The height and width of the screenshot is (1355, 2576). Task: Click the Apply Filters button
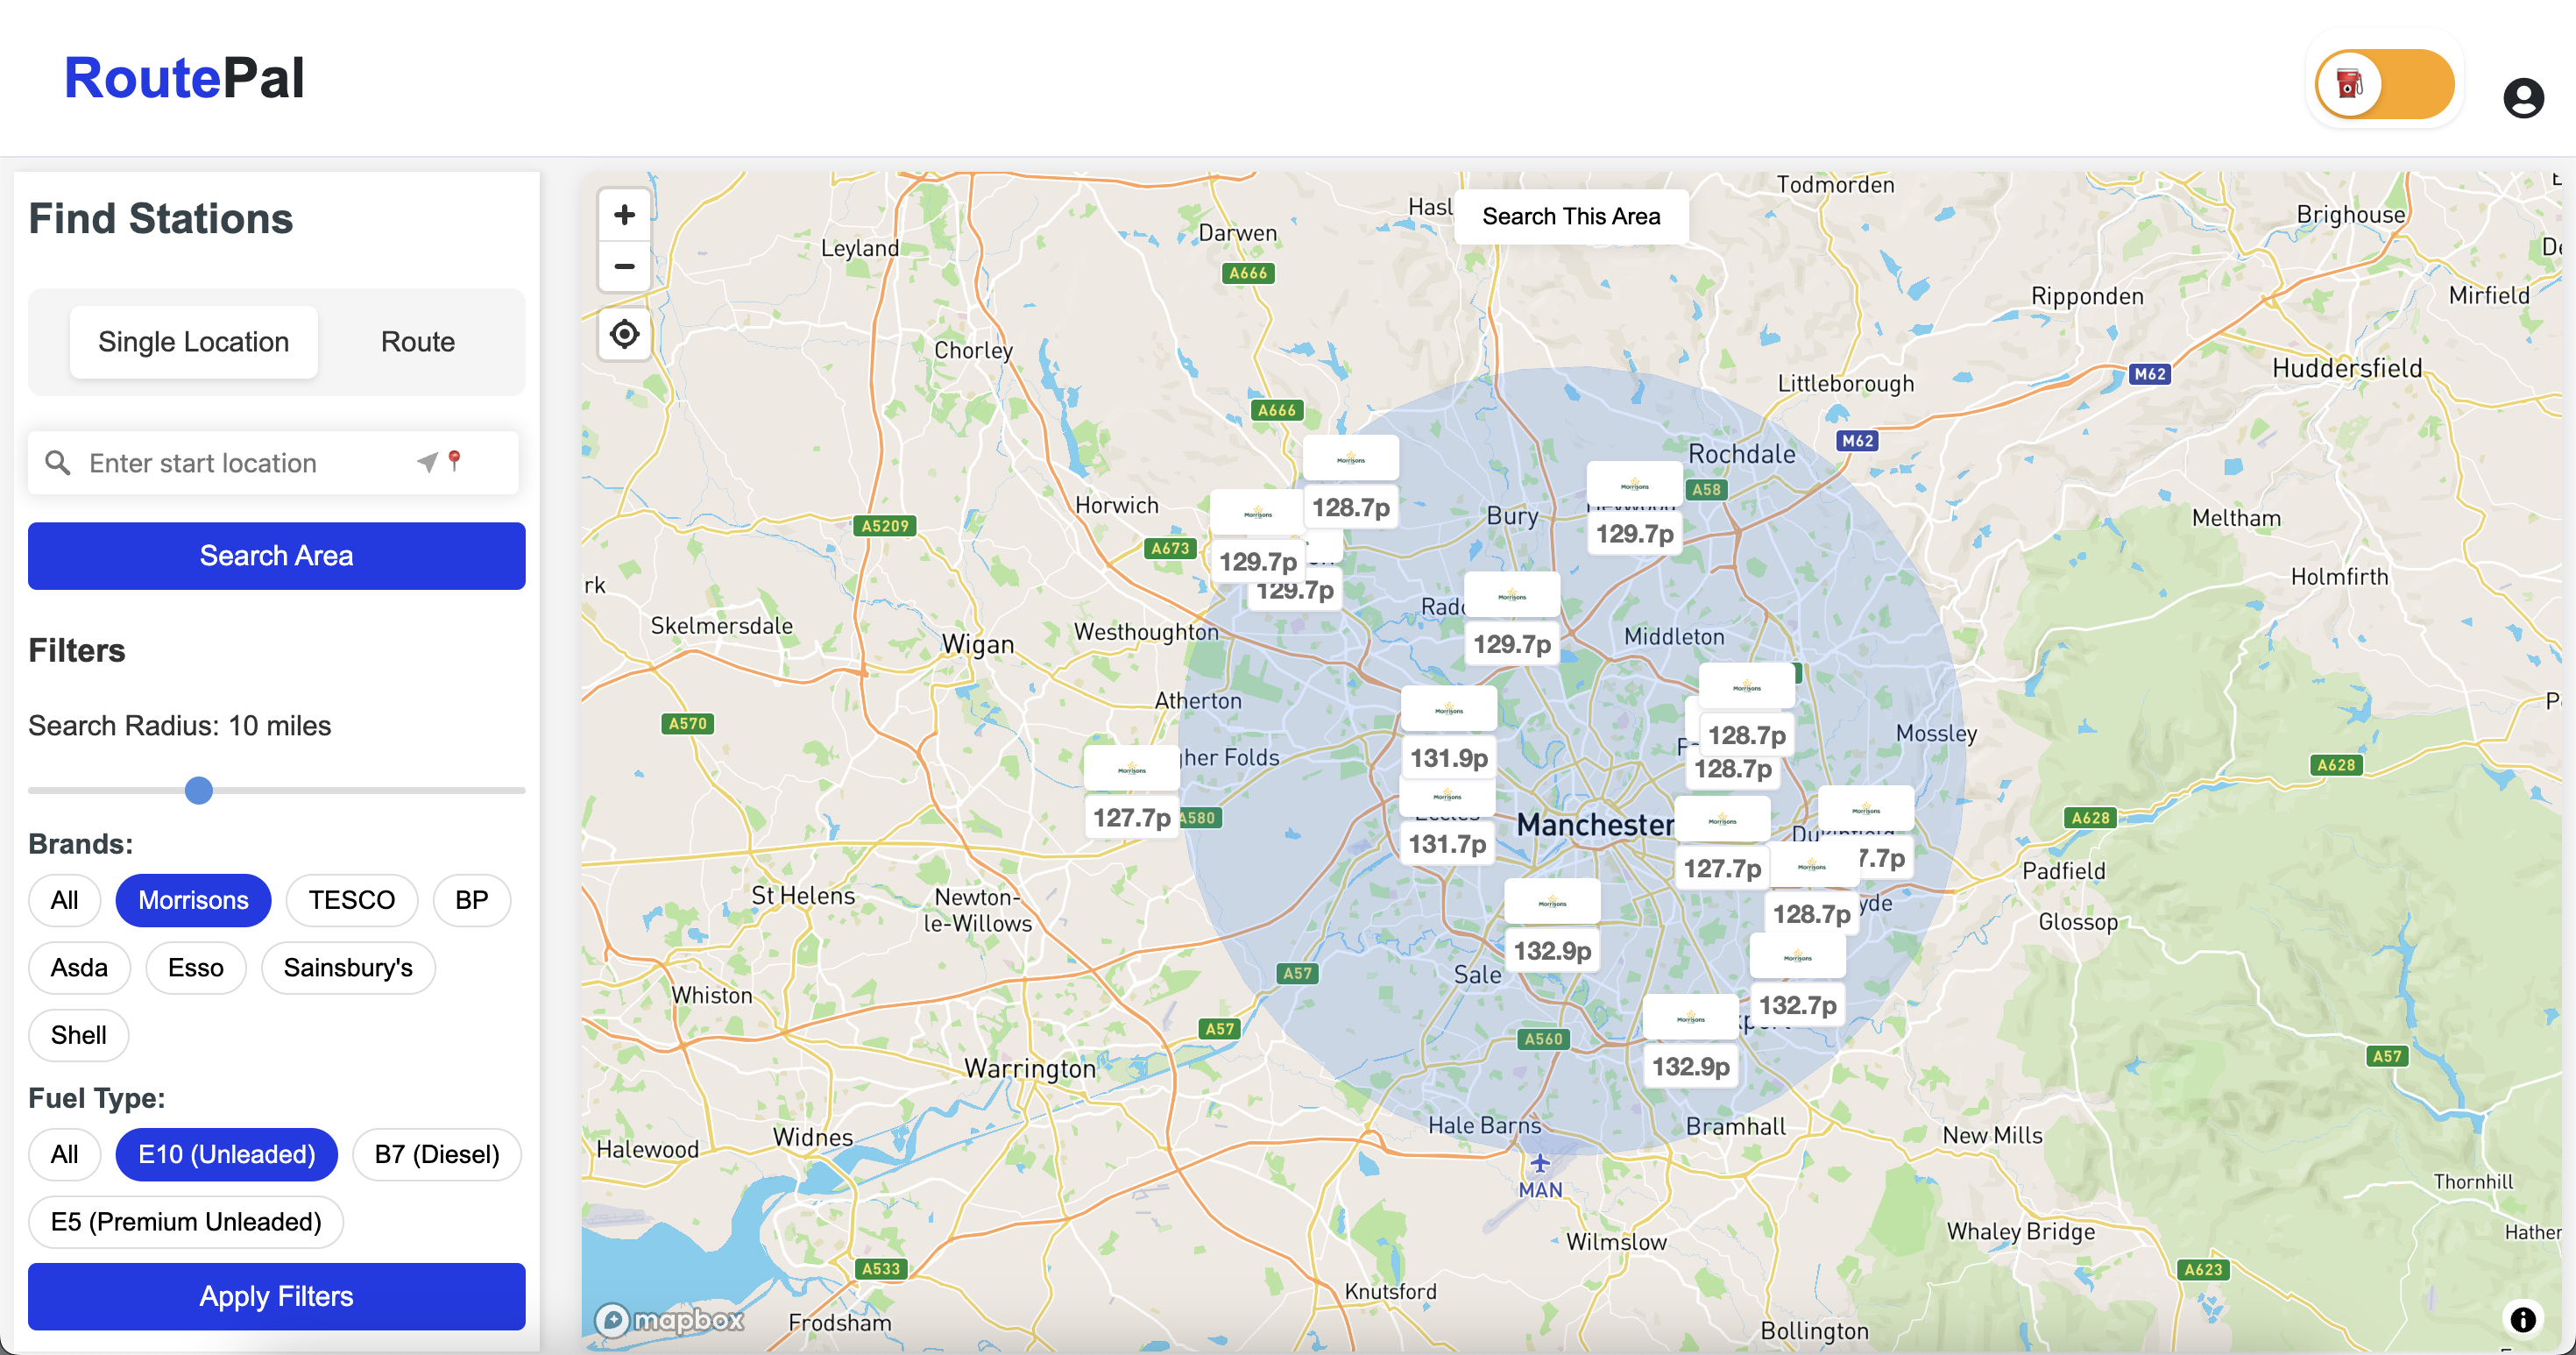point(276,1296)
